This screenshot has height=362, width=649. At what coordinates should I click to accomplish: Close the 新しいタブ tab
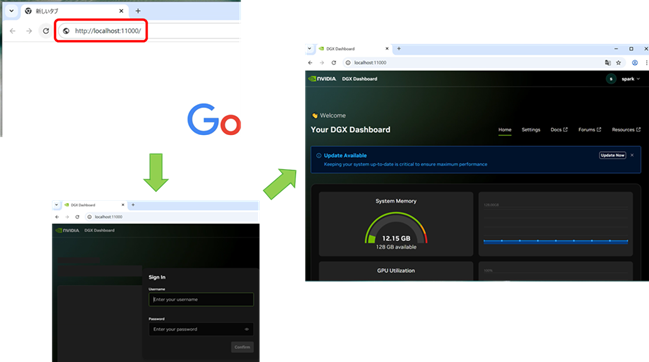point(121,11)
